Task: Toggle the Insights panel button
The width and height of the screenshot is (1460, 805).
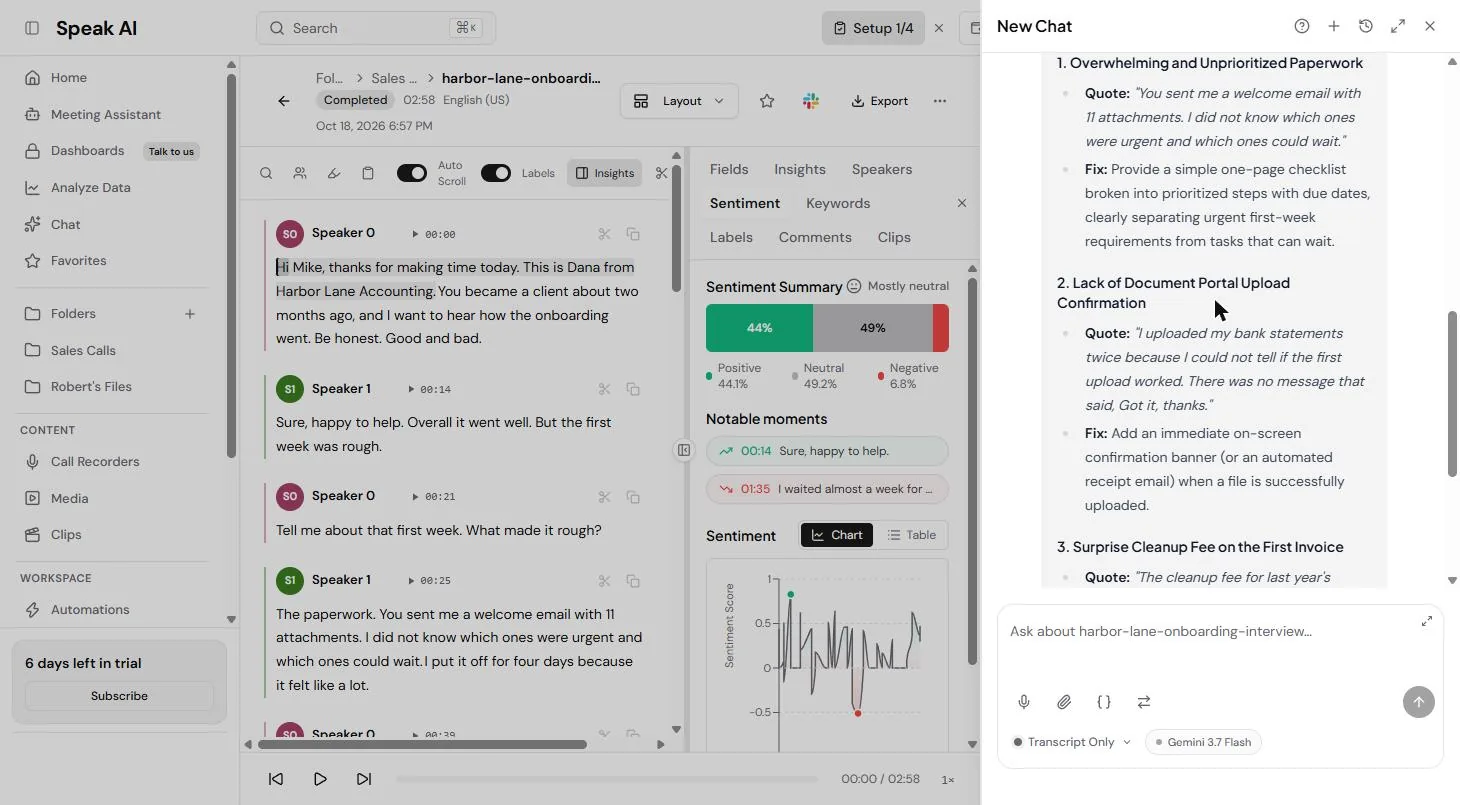Action: (605, 173)
